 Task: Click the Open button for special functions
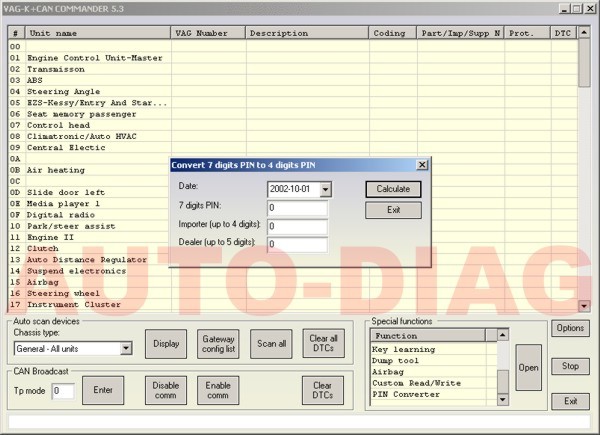click(528, 367)
